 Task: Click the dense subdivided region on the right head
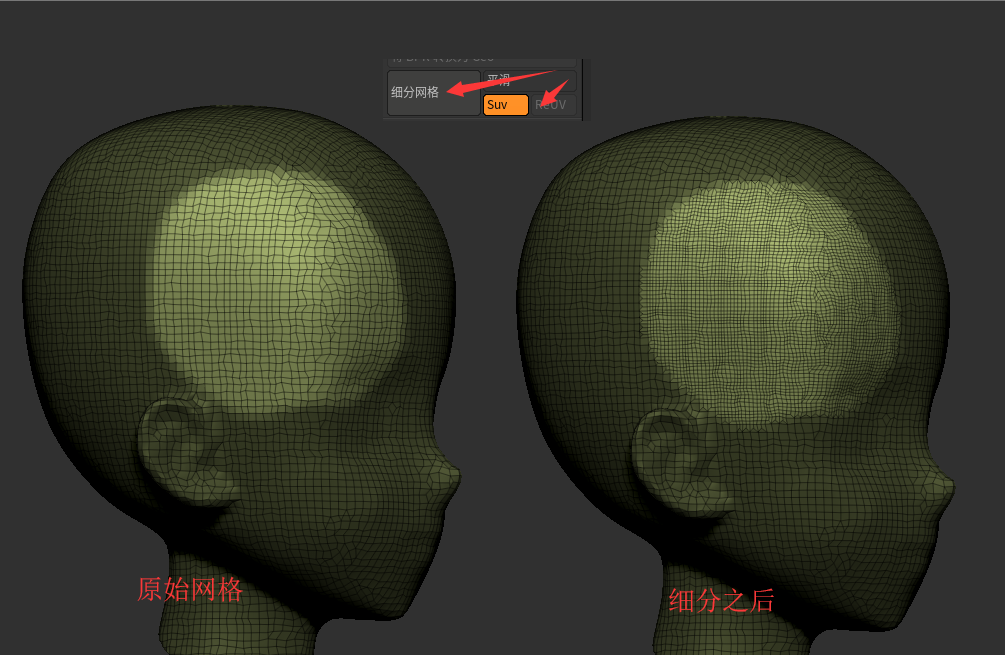(770, 300)
